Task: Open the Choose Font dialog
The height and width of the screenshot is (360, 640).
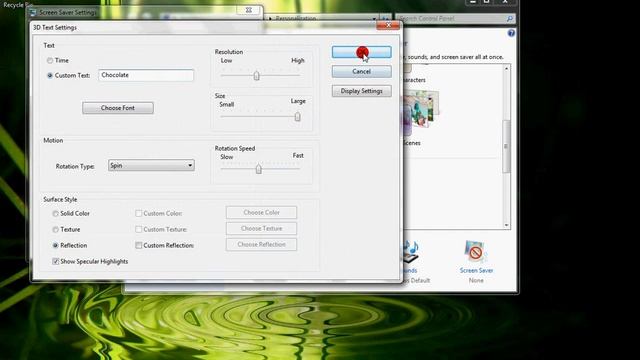Action: click(118, 108)
